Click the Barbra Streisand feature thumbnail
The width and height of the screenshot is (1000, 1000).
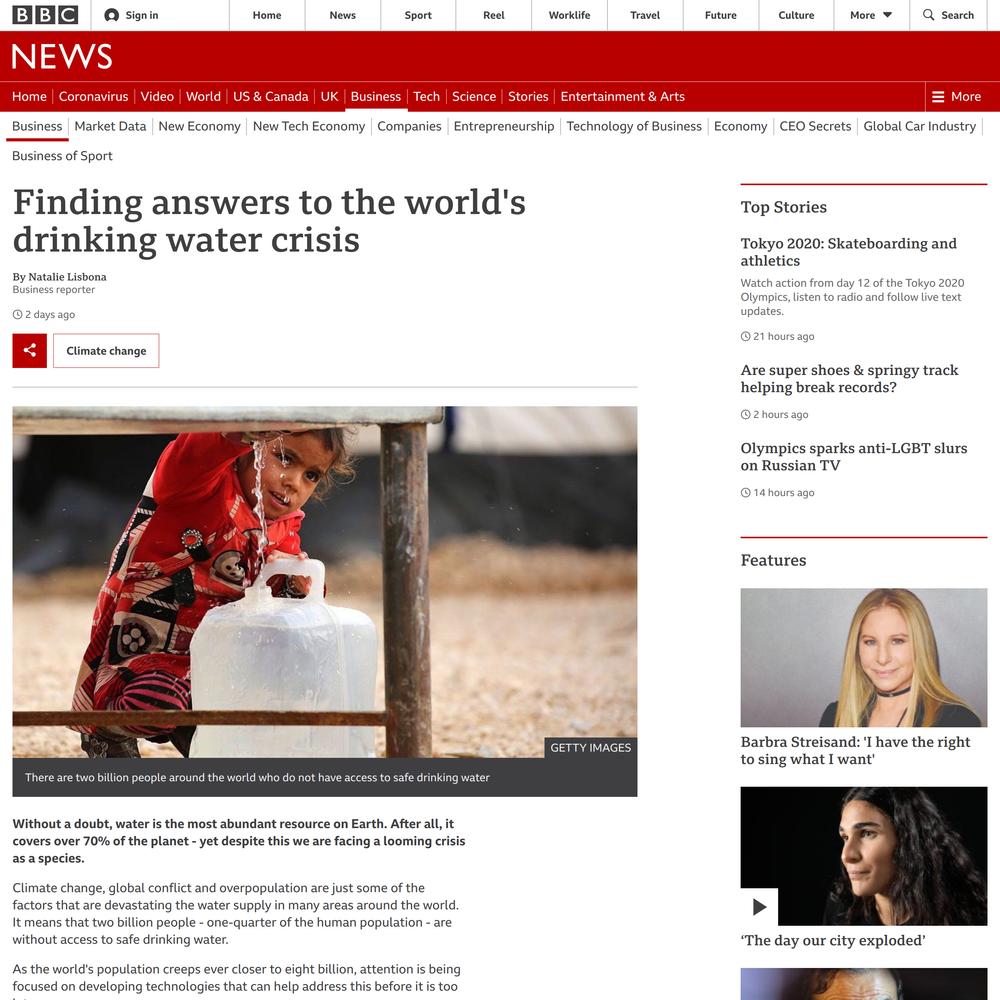click(x=864, y=658)
